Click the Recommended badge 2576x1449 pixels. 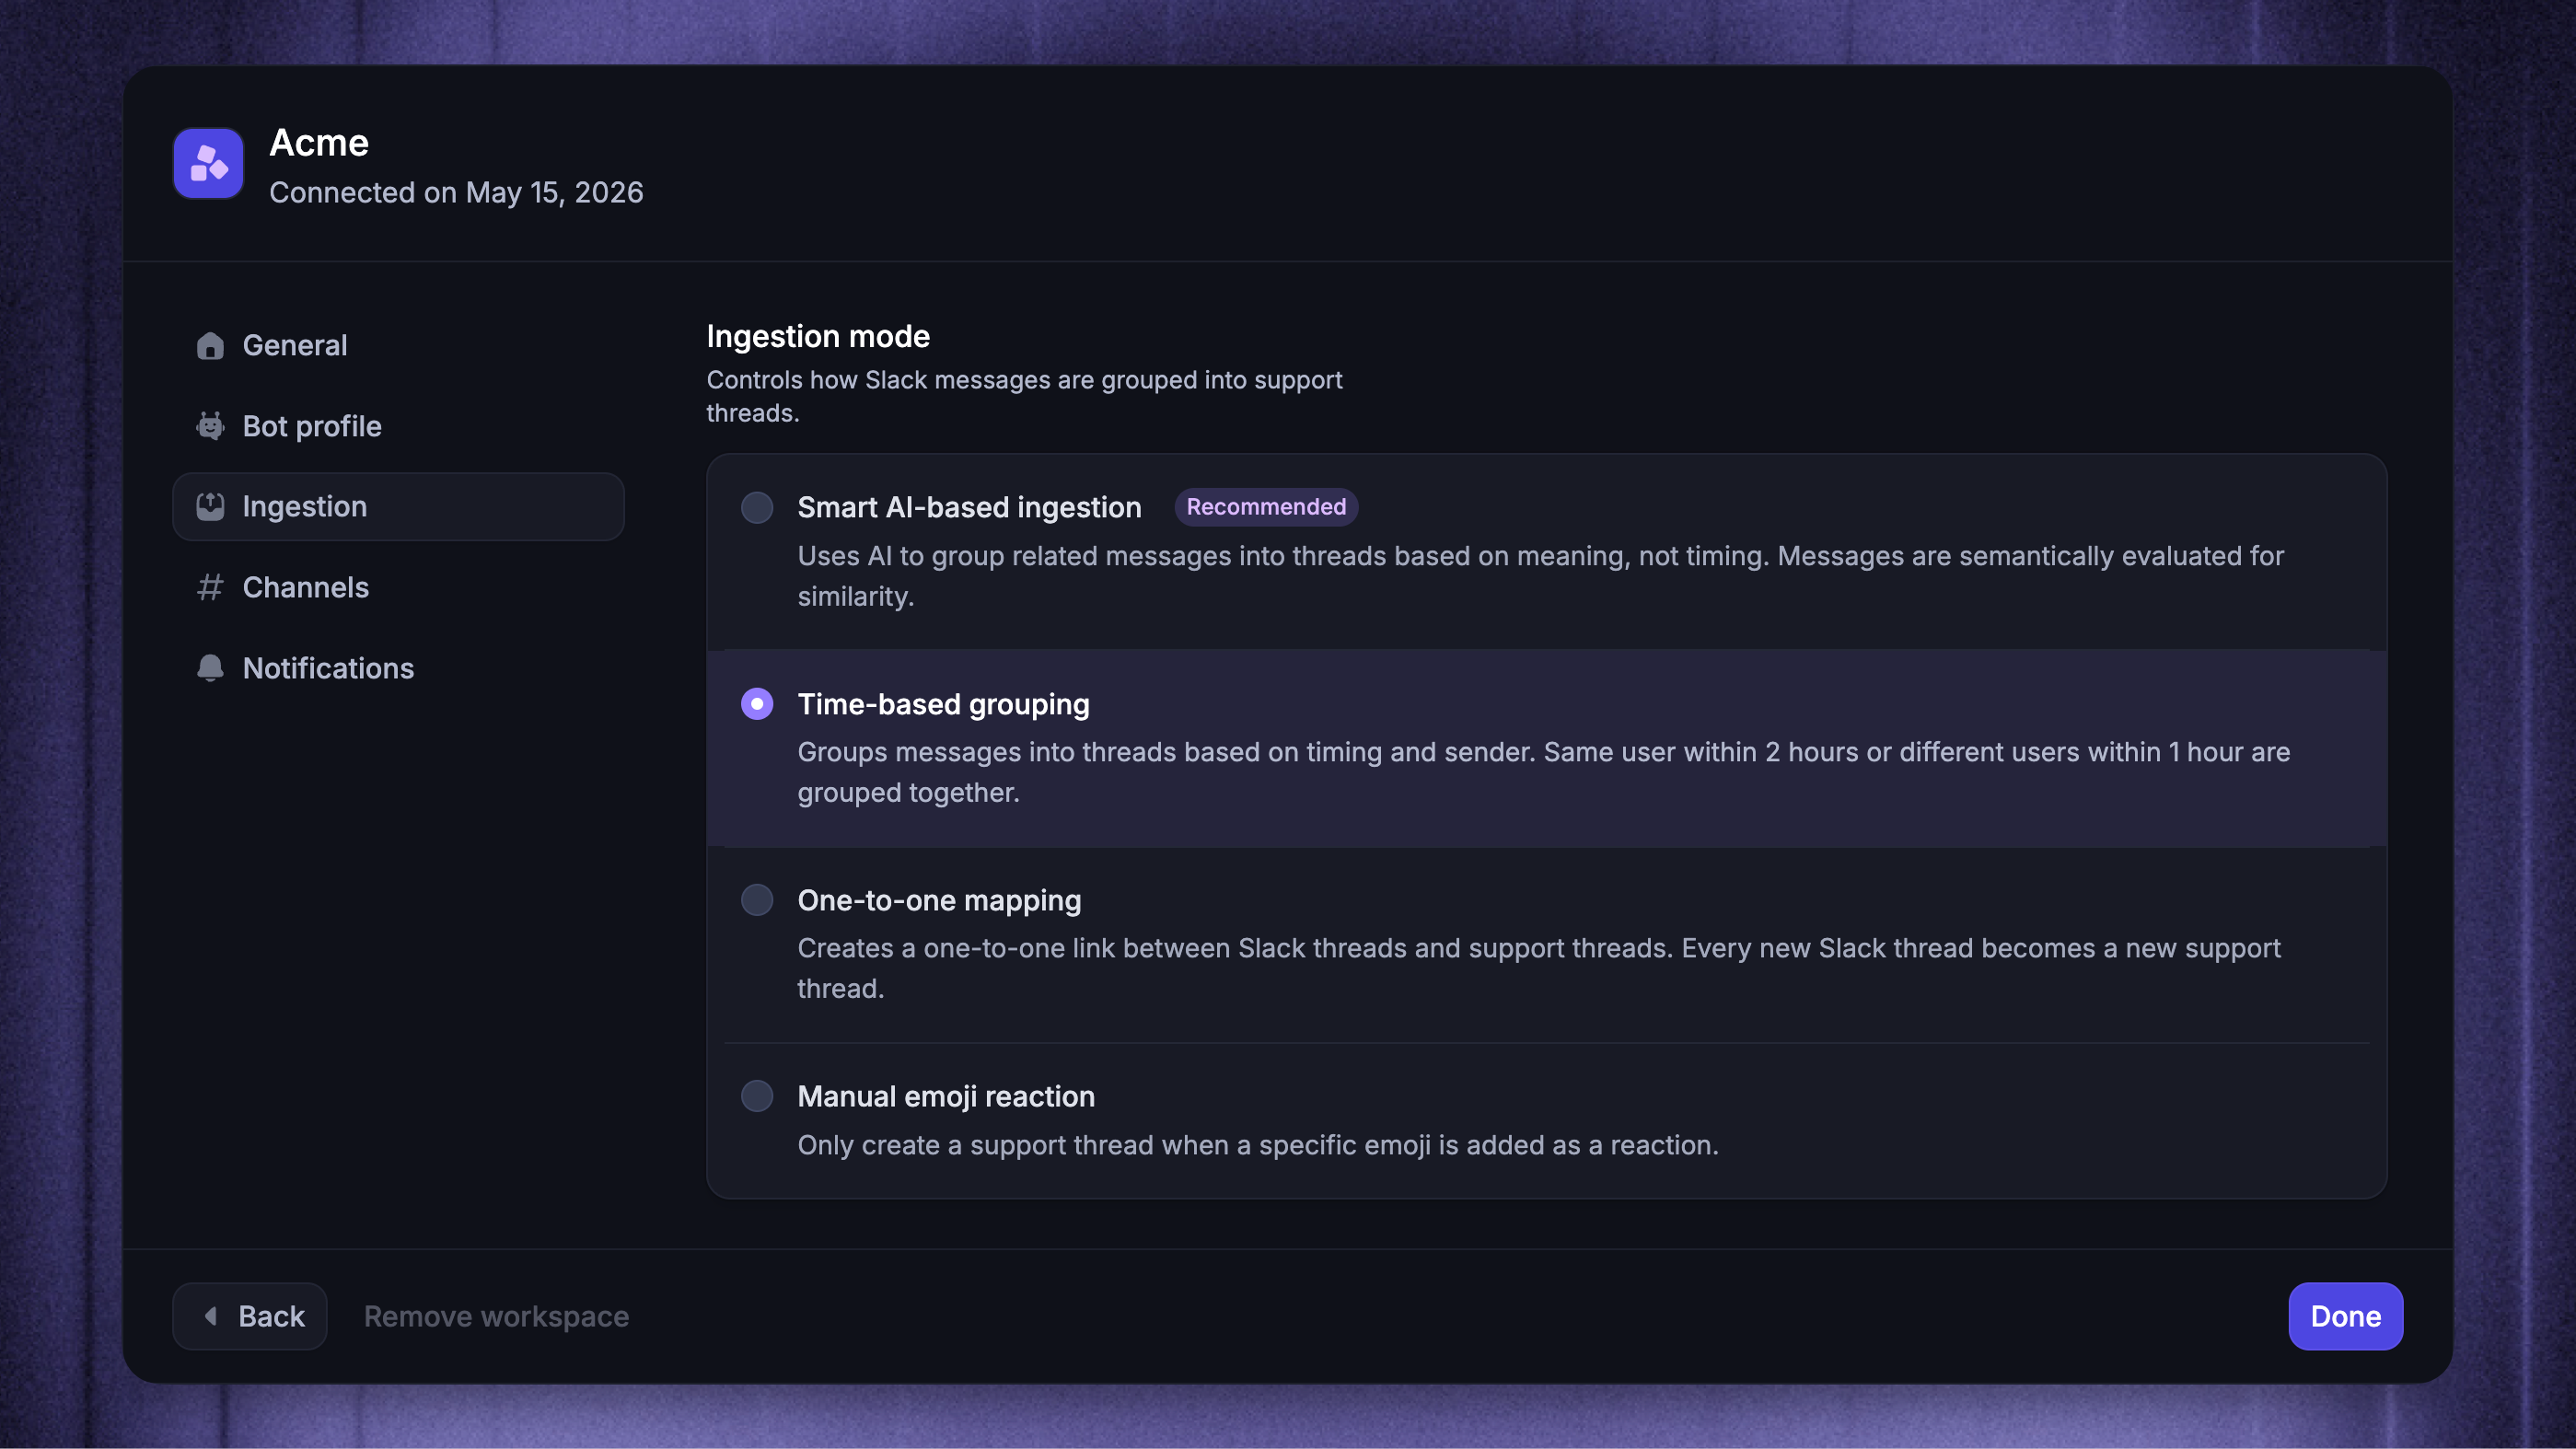tap(1266, 507)
